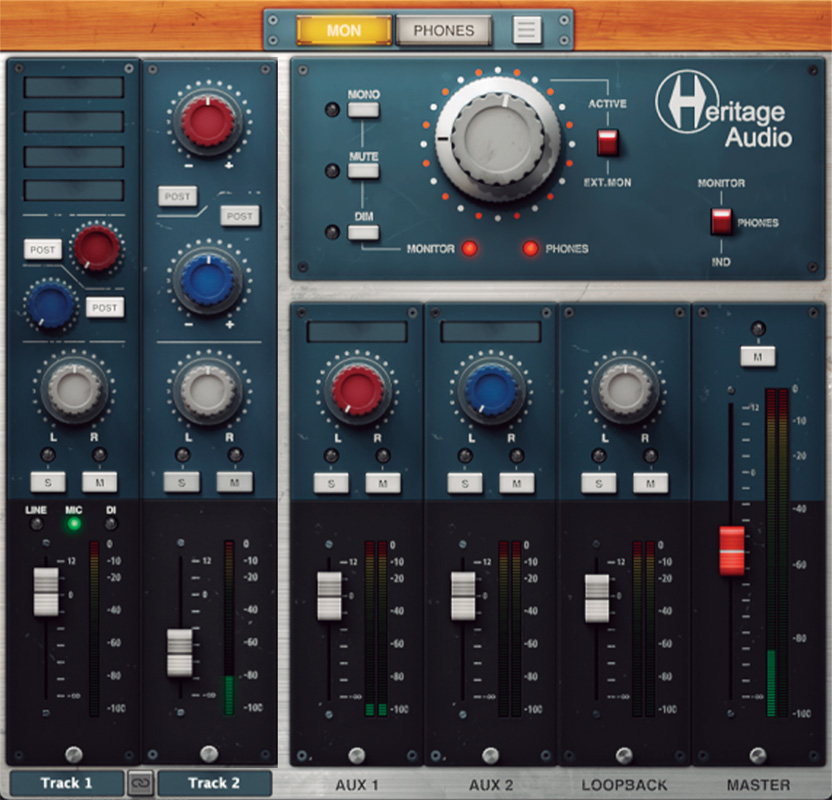
Task: Click the PHONES red indicator light
Action: 531,248
